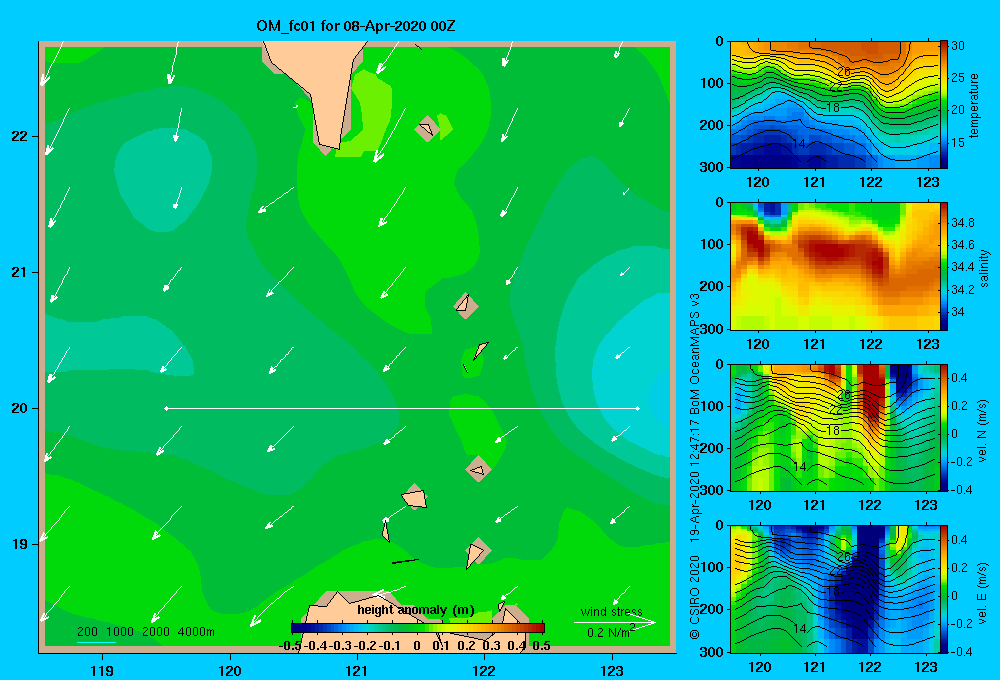Screen dimensions: 1000x680
Task: Click the '19-Apr-2020 12:47:17' timestamp text
Action: point(695,480)
